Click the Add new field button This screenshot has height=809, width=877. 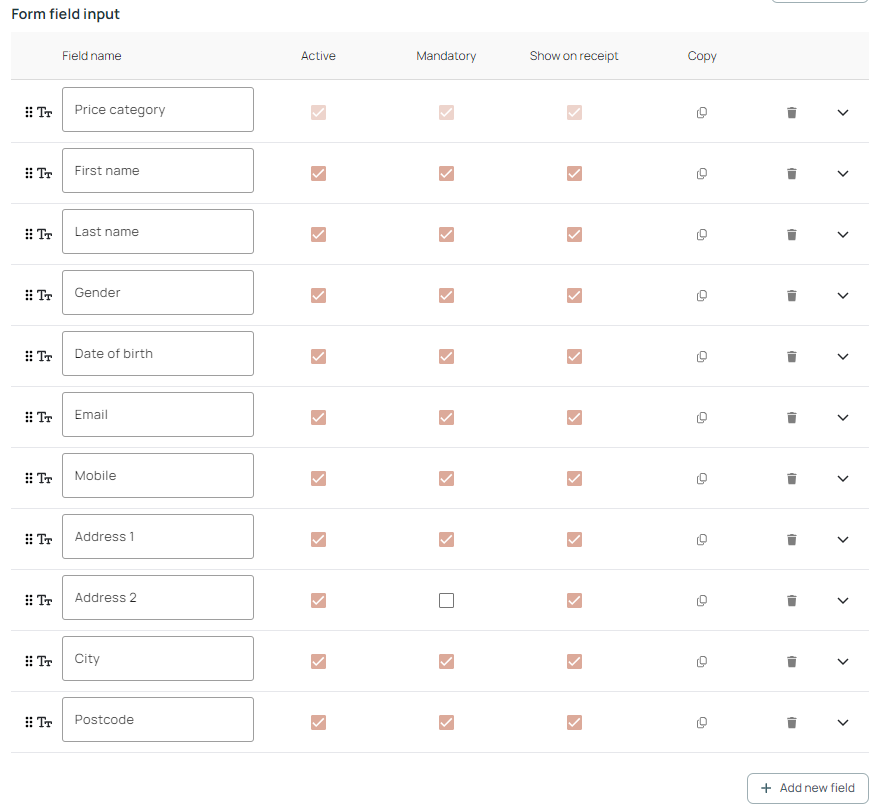click(x=807, y=788)
